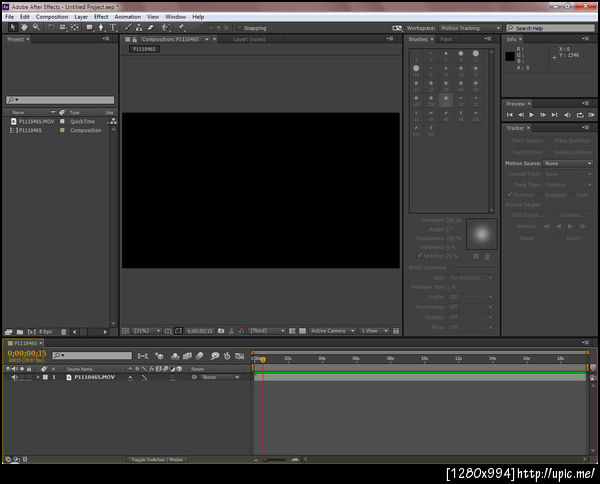Open the Parent None dropdown for layer
Screen dimensions: 600x484
click(x=220, y=377)
